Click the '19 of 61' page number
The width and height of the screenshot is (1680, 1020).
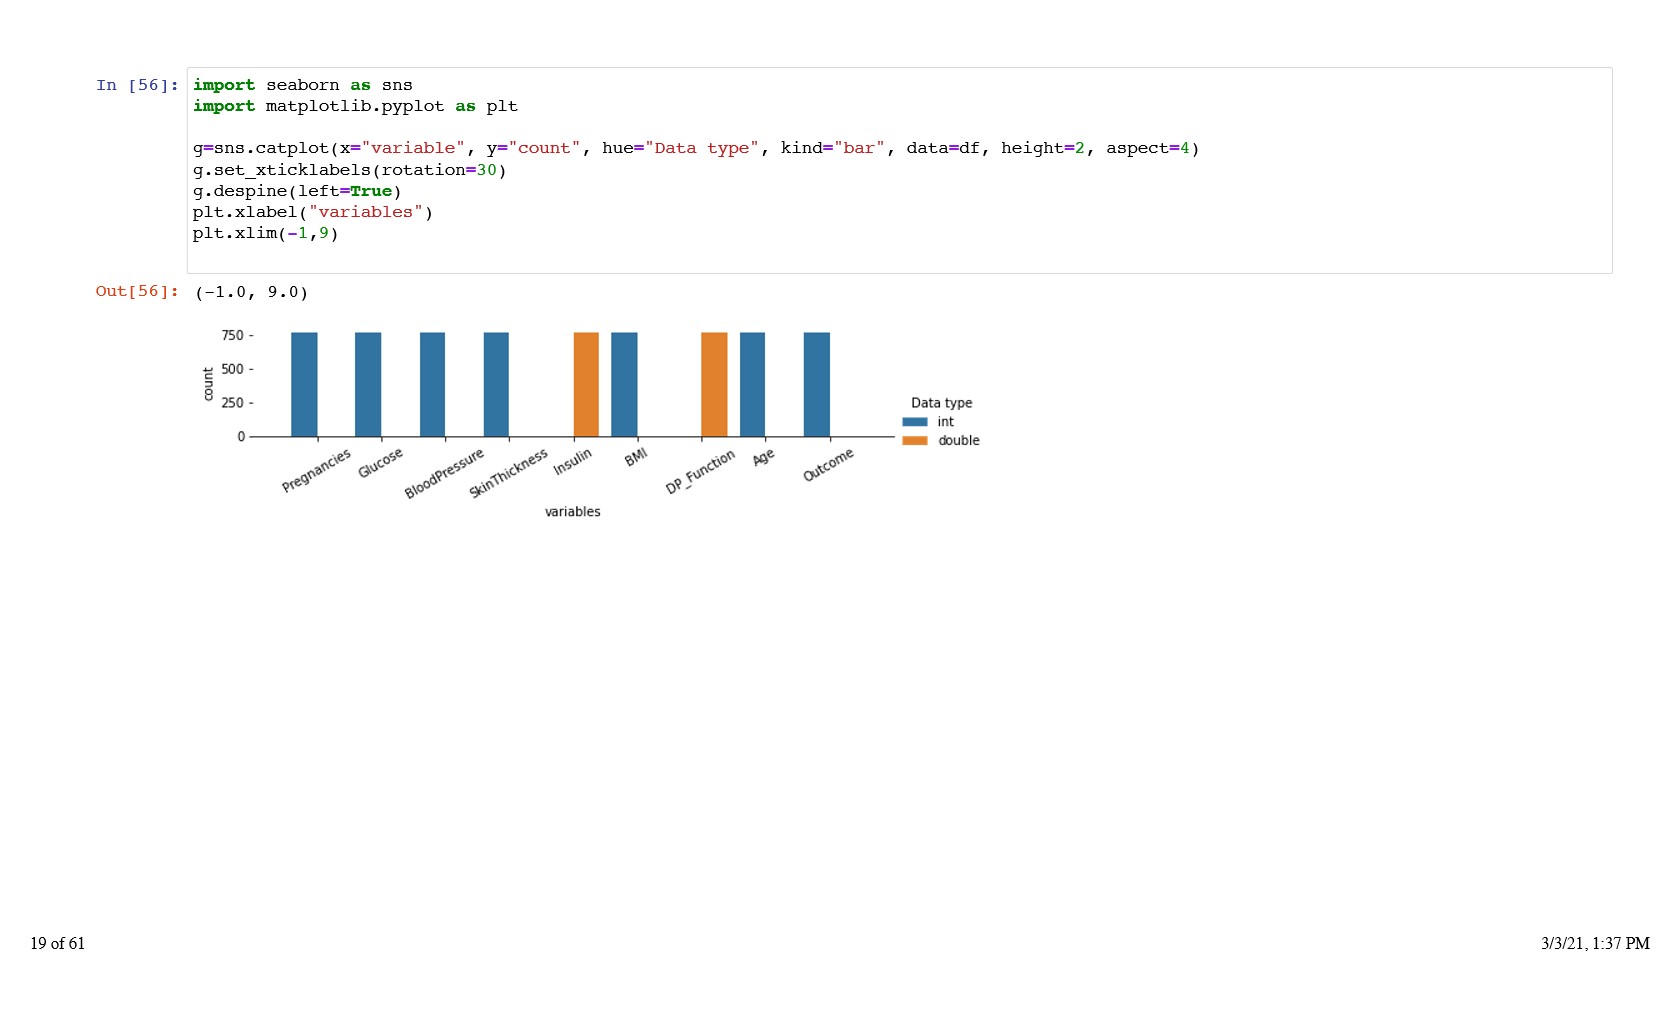point(58,944)
